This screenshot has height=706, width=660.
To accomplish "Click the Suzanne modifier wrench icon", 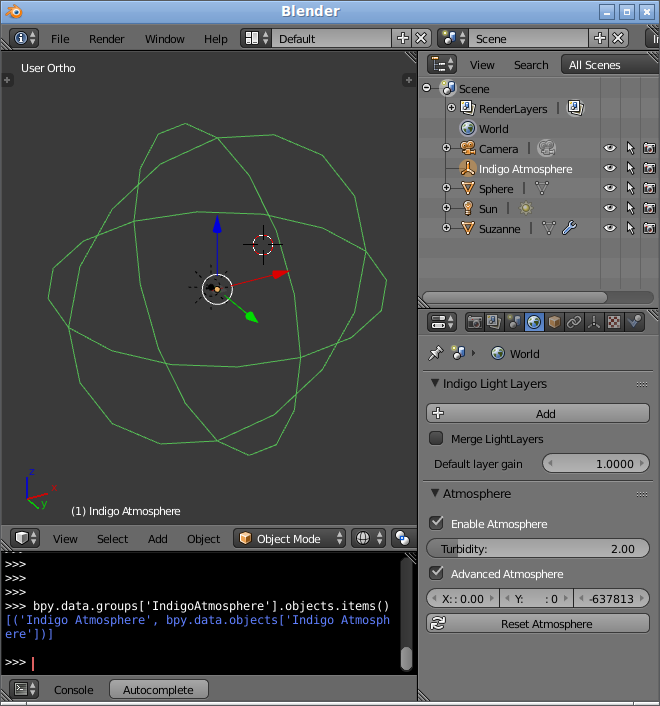I will 569,229.
